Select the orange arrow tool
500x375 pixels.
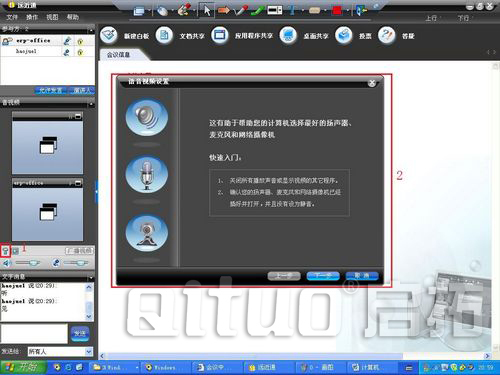click(223, 10)
